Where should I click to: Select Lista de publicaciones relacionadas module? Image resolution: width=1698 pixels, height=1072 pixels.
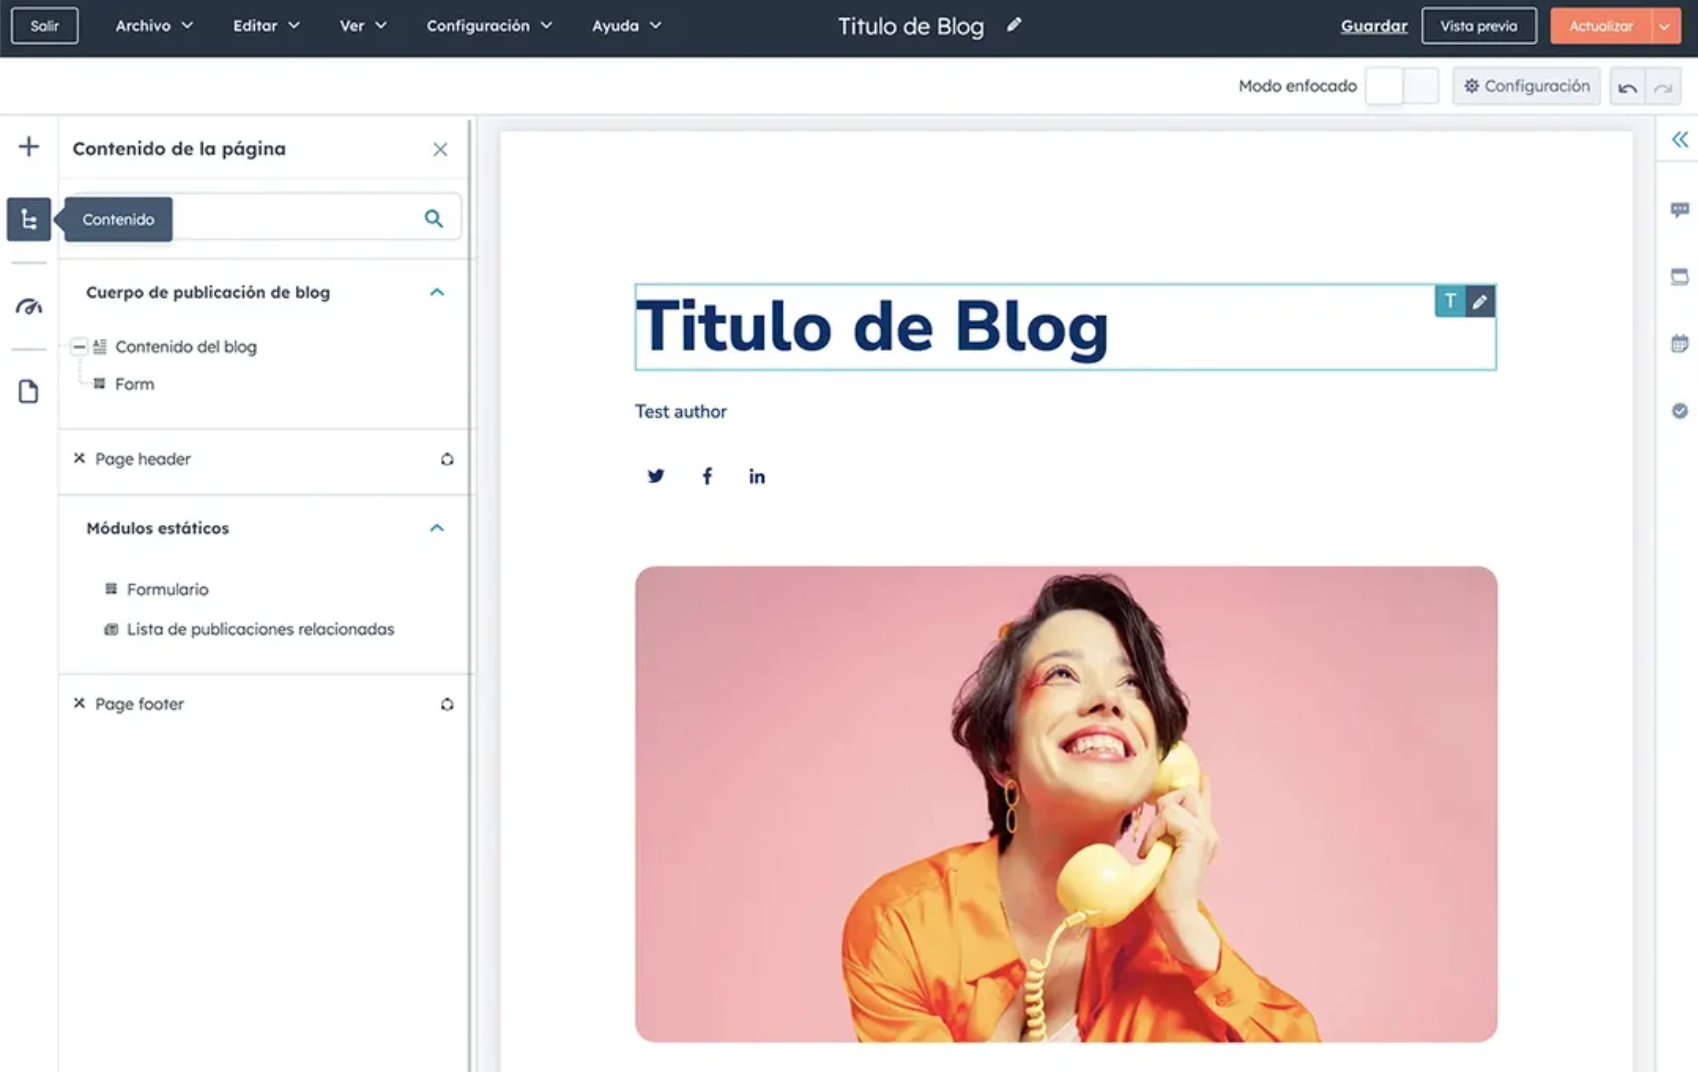pyautogui.click(x=259, y=629)
